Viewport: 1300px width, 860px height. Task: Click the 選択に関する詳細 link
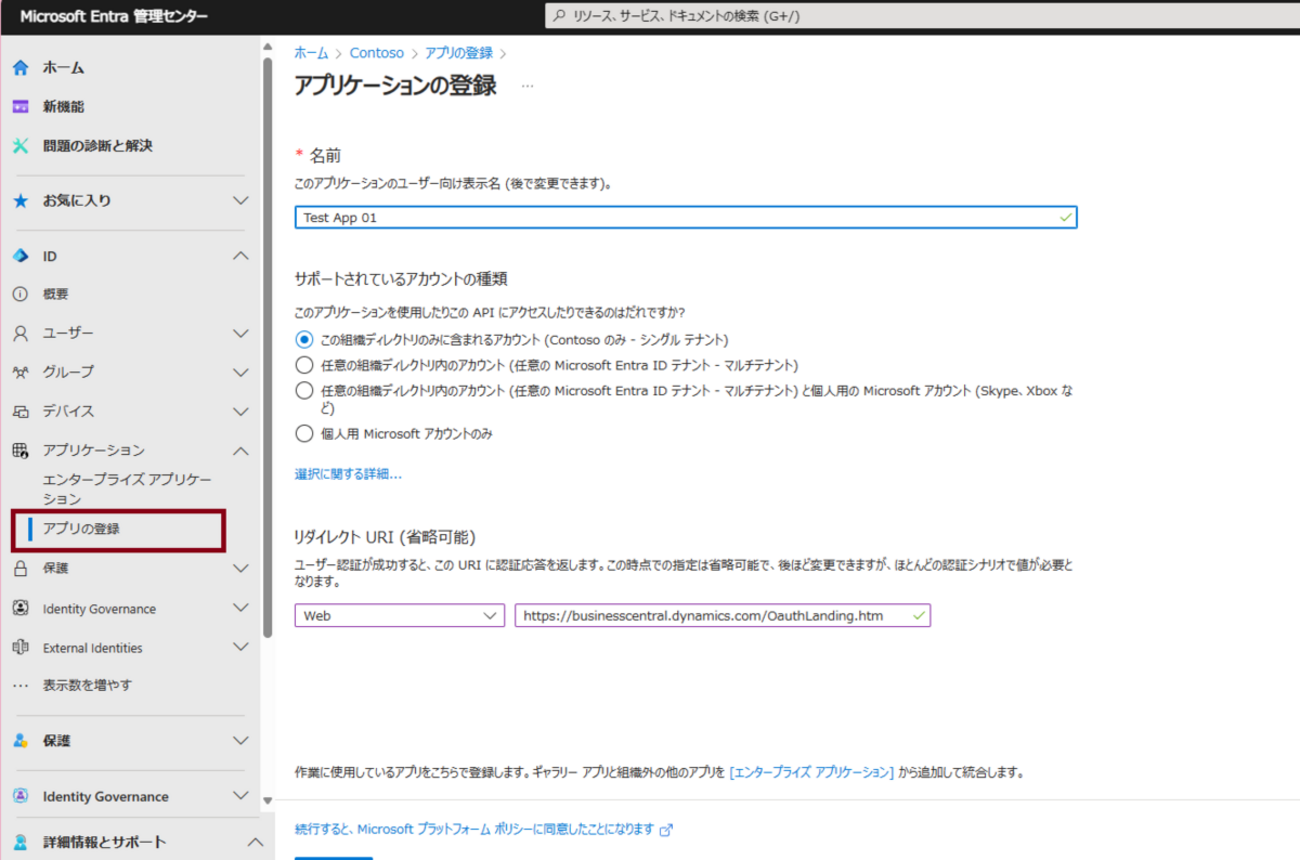click(x=348, y=474)
